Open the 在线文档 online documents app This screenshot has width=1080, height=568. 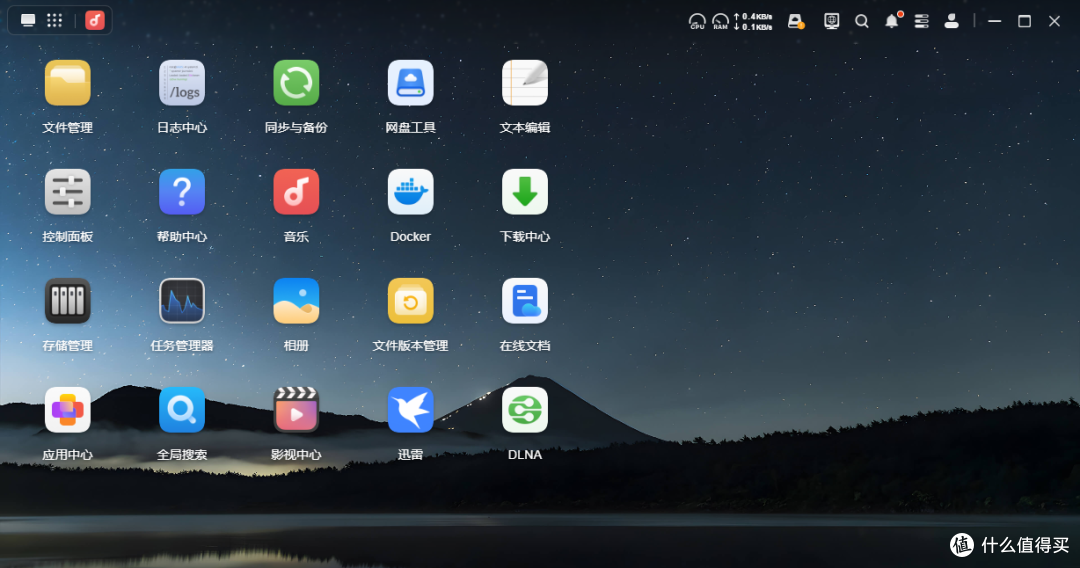click(525, 301)
